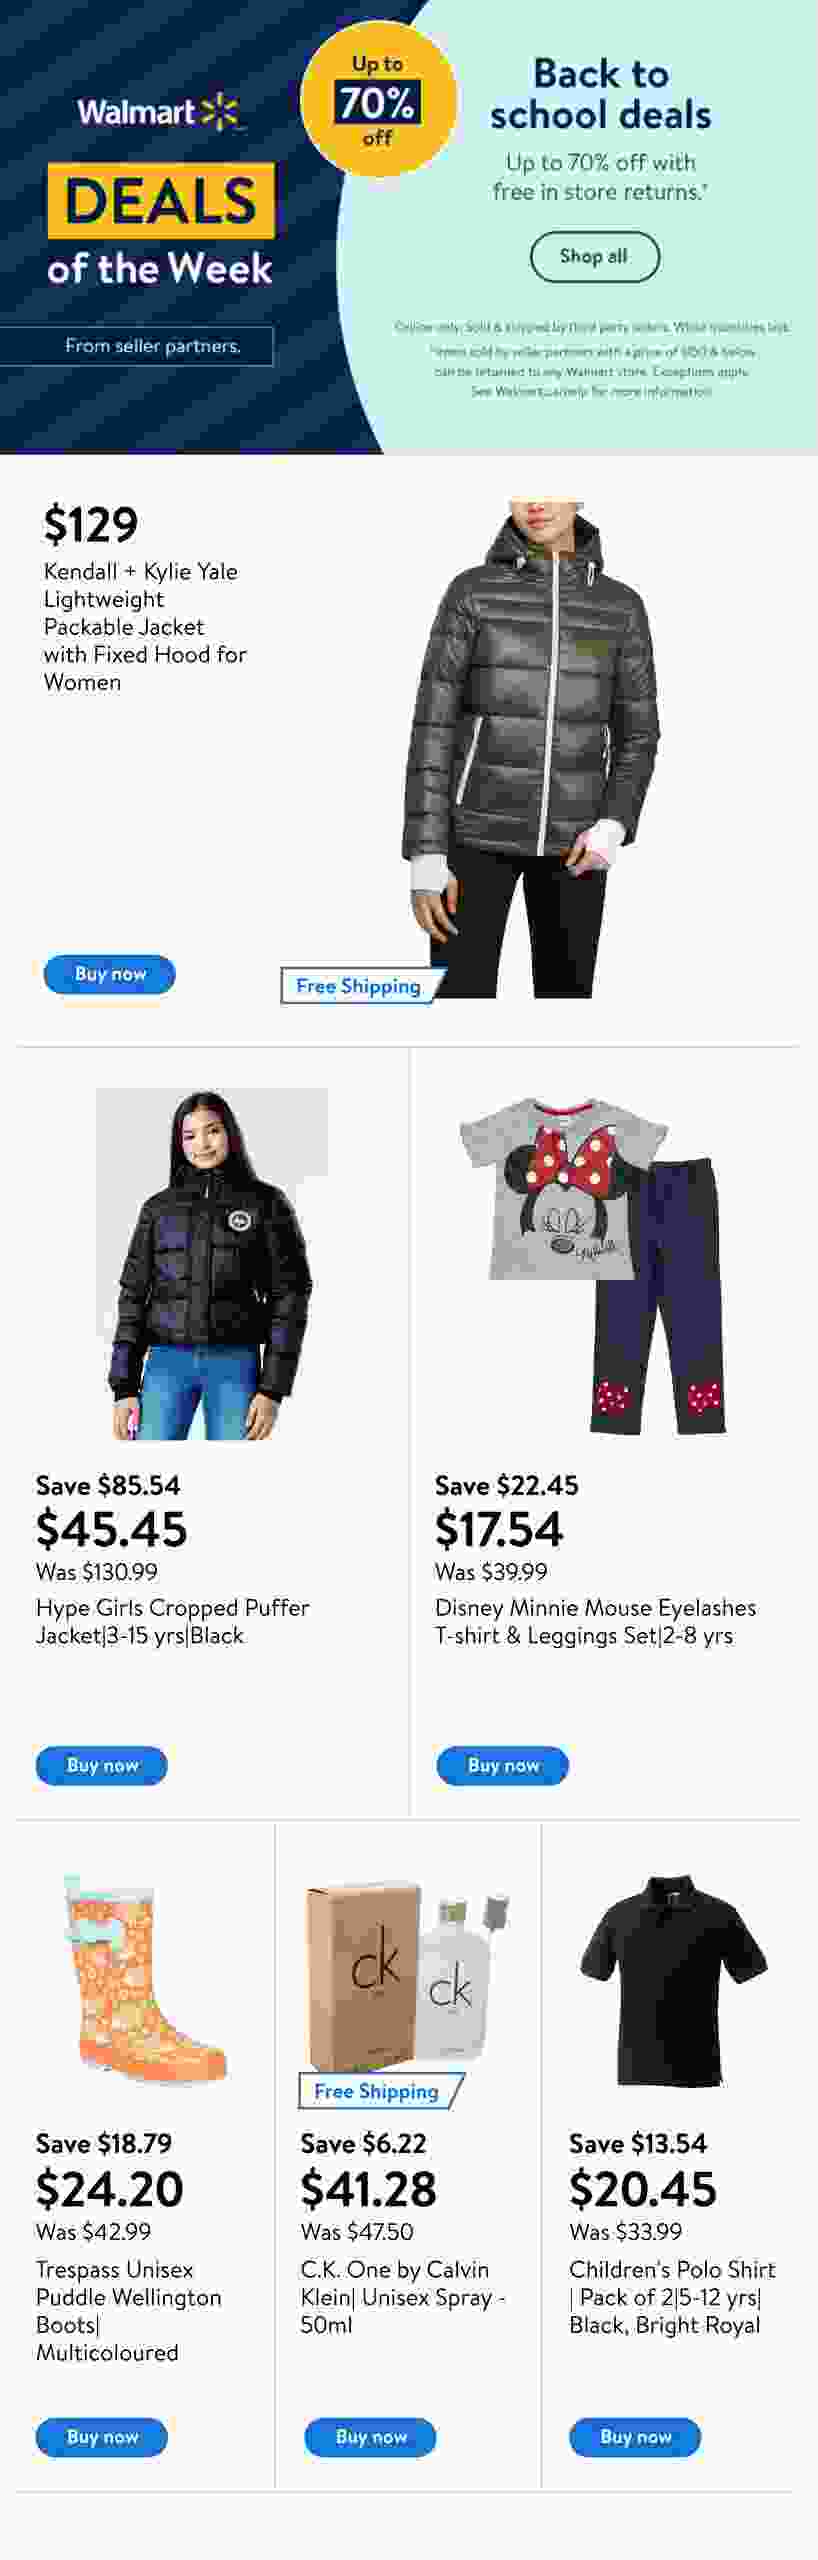The image size is (818, 2560).
Task: Buy the Trespass Puddle Wellington Boots
Action: [102, 2437]
